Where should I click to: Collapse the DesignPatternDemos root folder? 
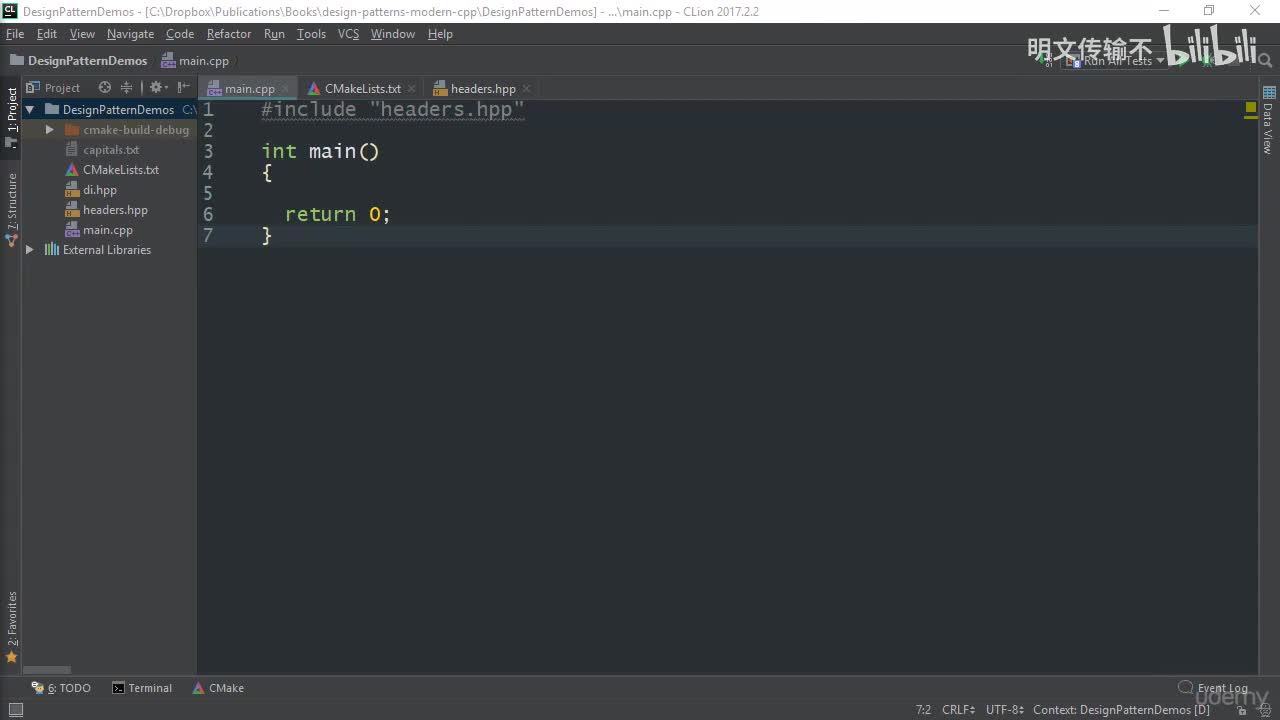[30, 110]
